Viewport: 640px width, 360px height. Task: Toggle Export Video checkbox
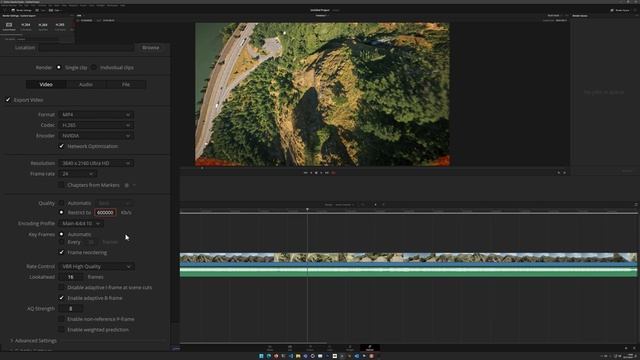pos(8,100)
